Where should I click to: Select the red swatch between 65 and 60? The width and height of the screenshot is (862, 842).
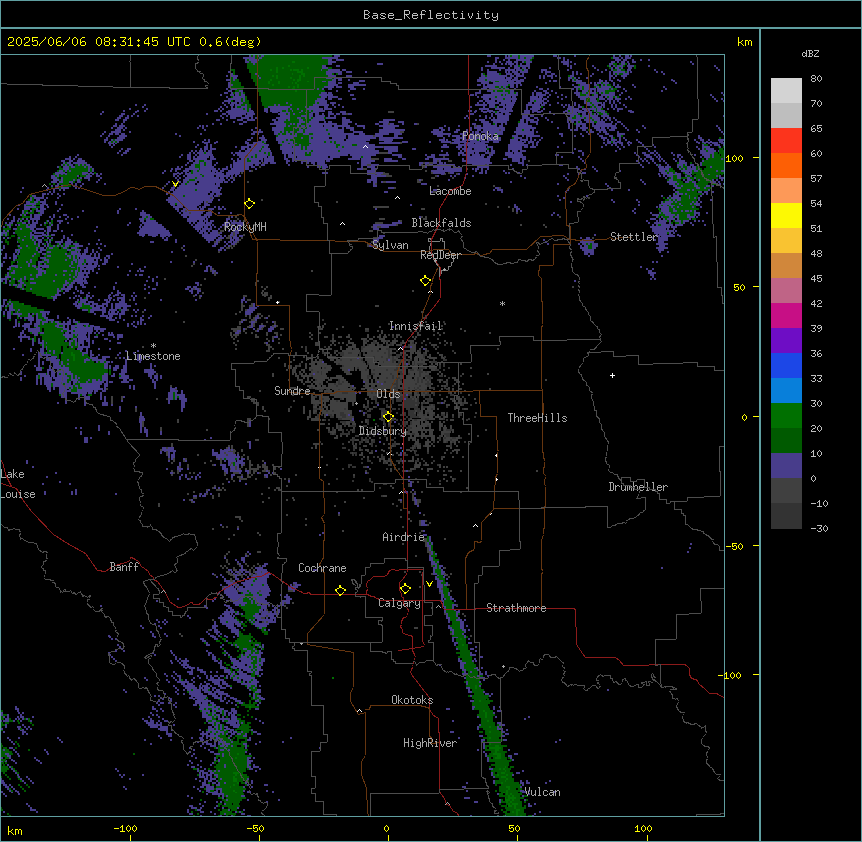(786, 141)
